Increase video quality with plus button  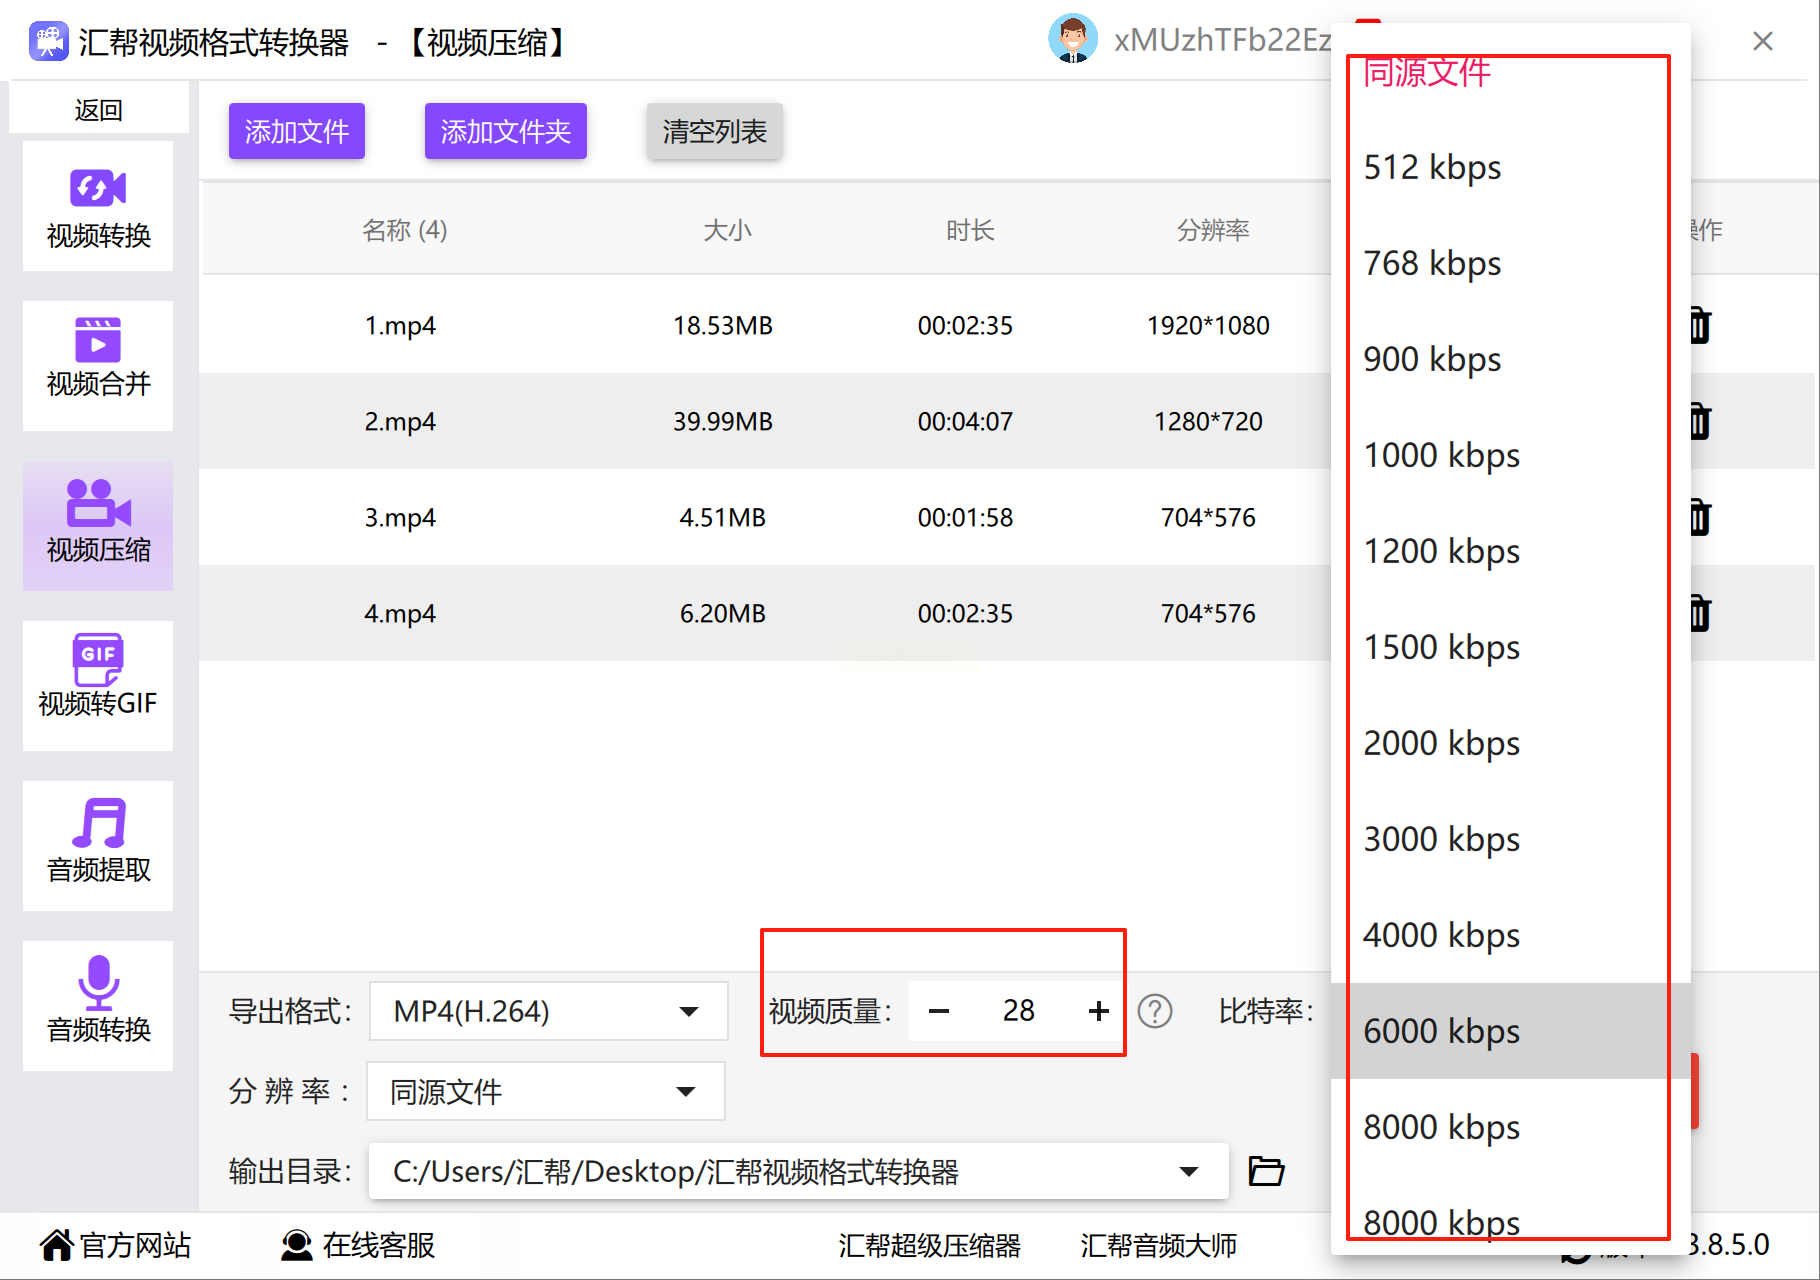tap(1098, 1011)
